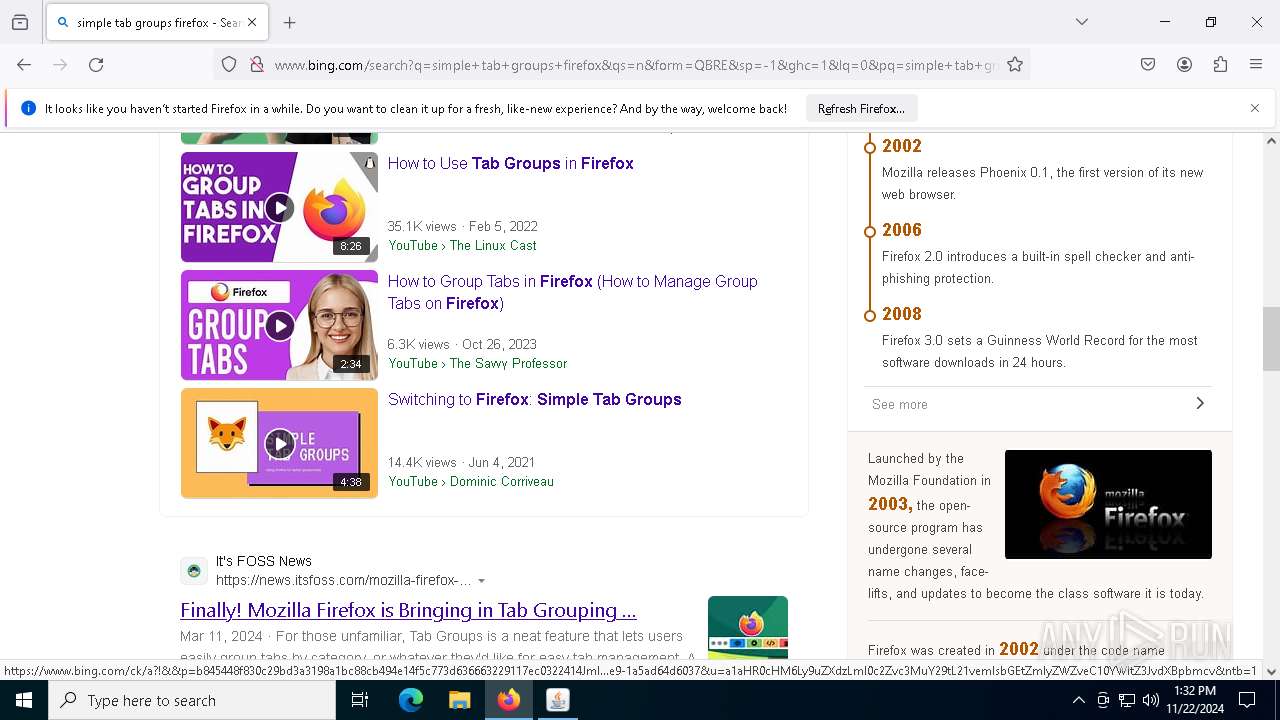Show hidden system tray icons
The height and width of the screenshot is (720, 1280).
tap(1078, 700)
